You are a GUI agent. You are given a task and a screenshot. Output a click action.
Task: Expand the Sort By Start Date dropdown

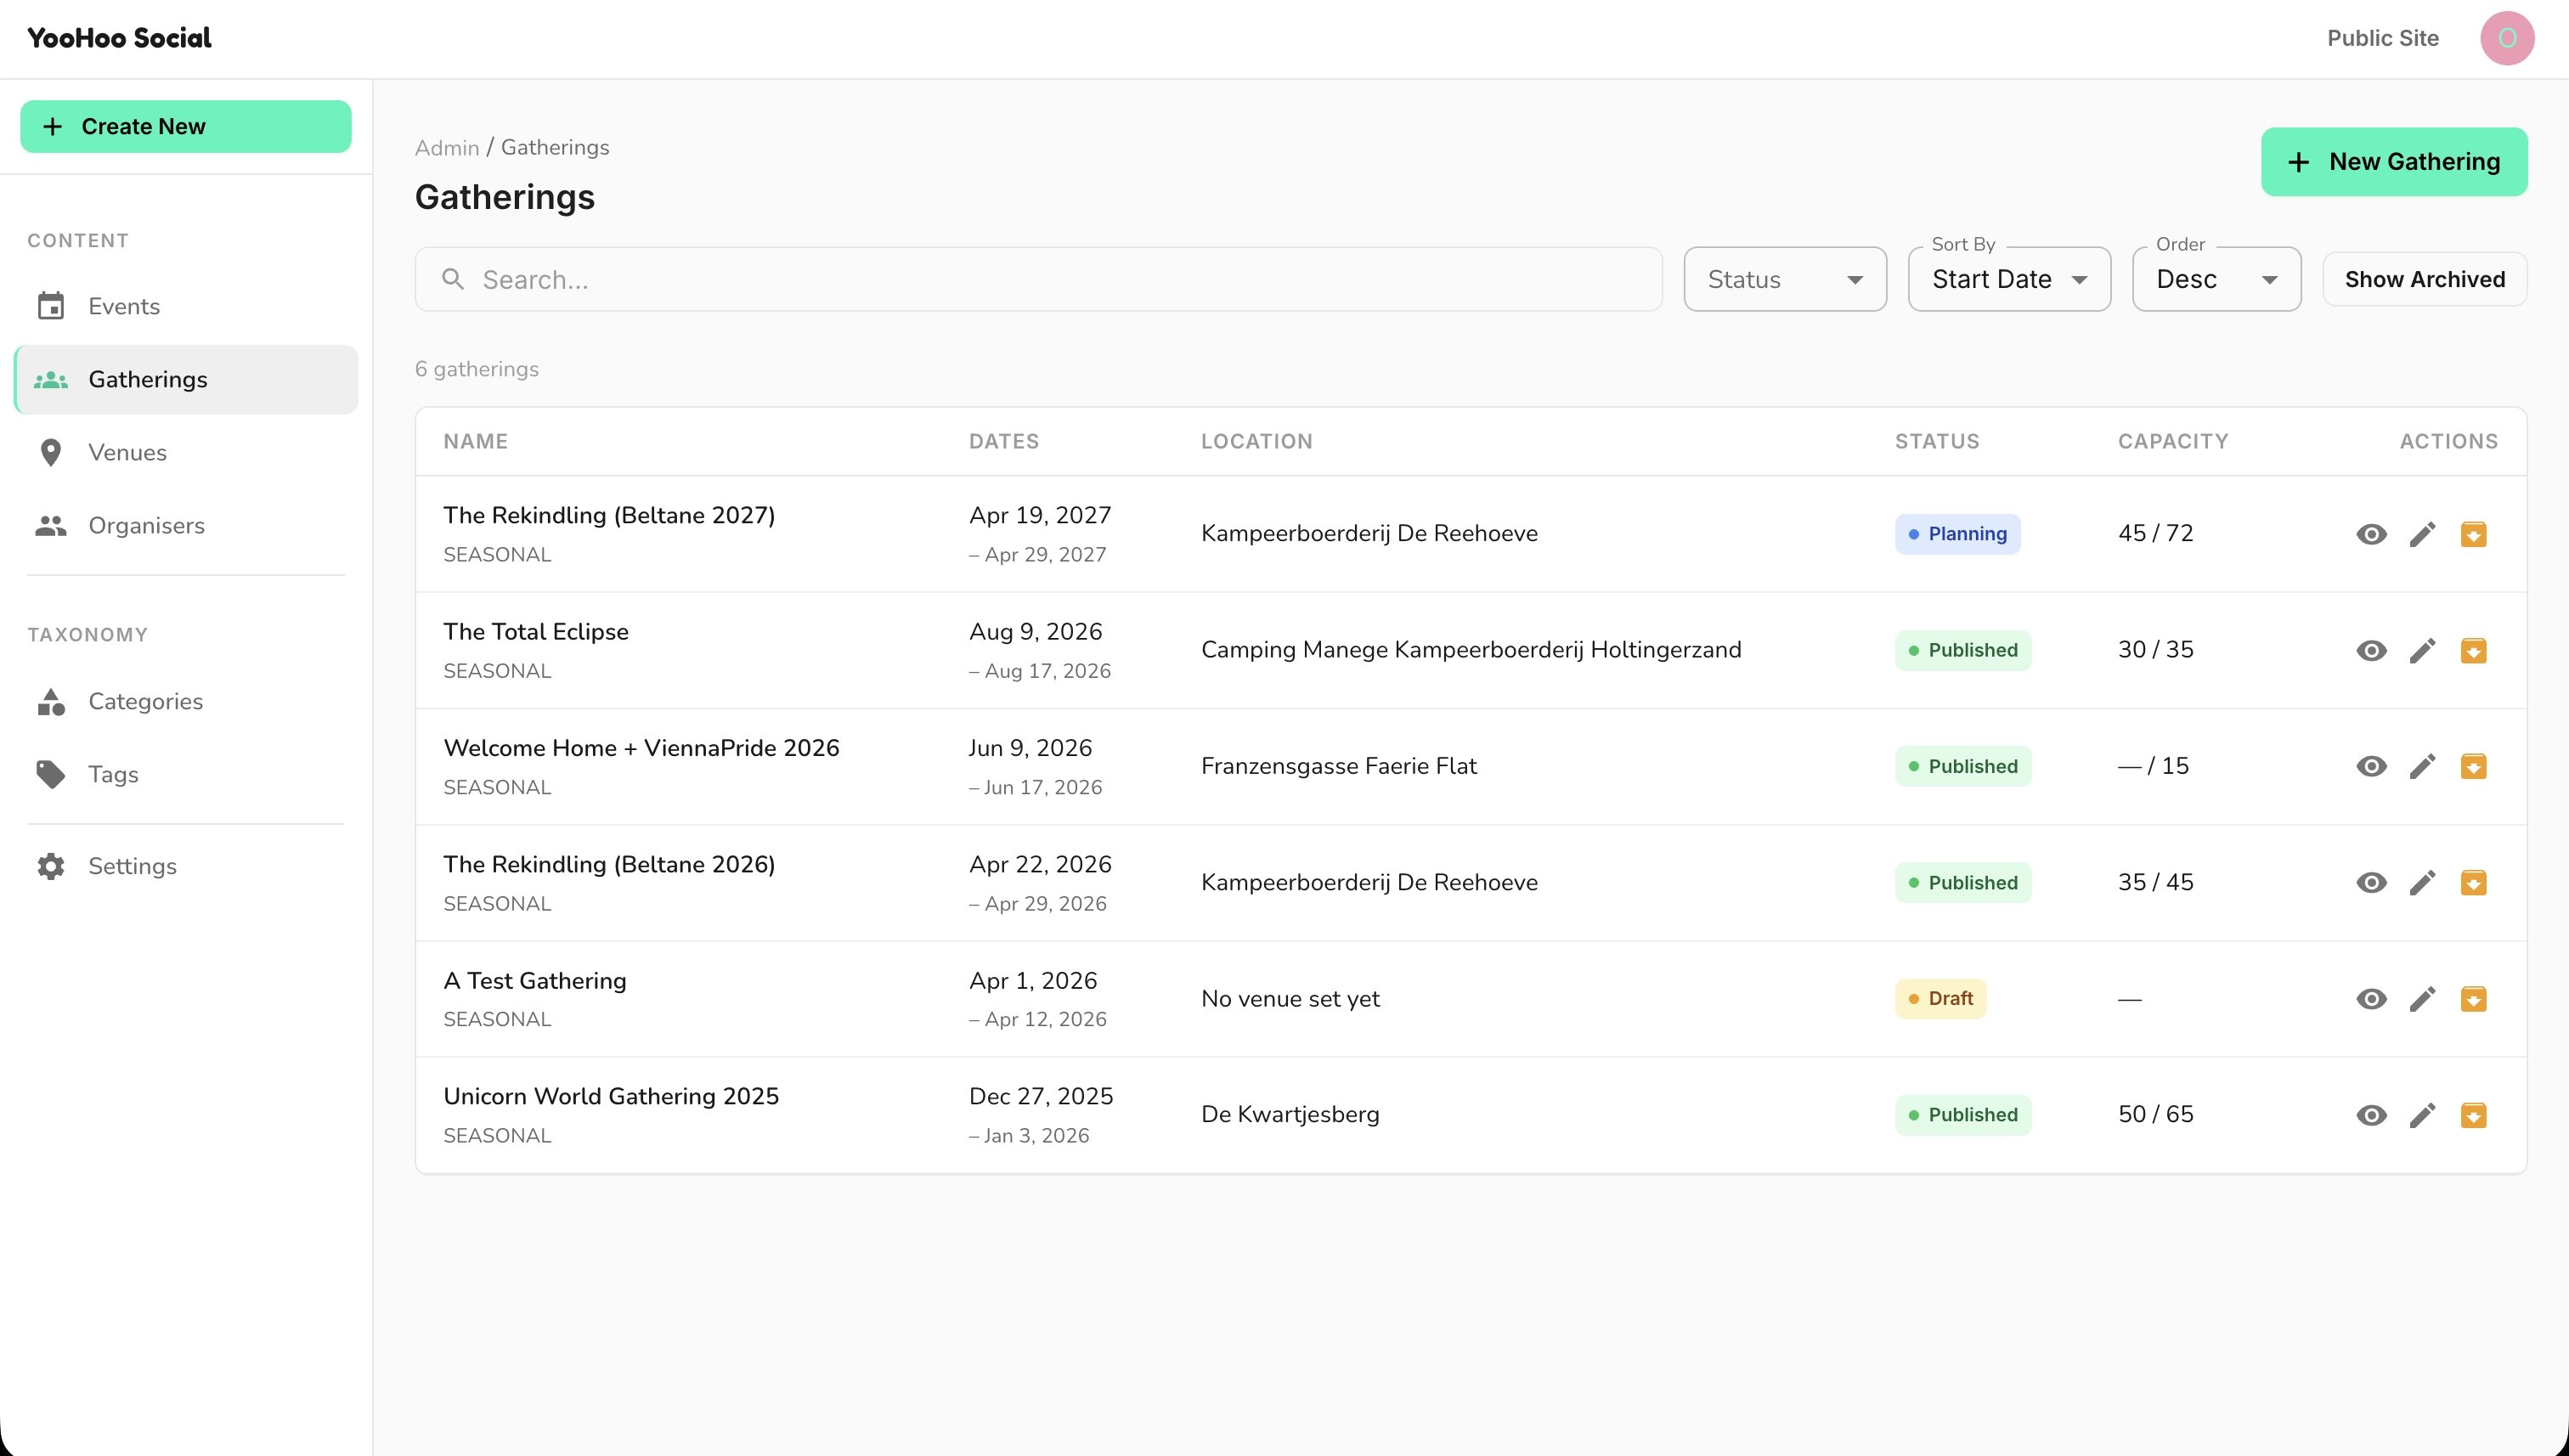click(x=2008, y=279)
